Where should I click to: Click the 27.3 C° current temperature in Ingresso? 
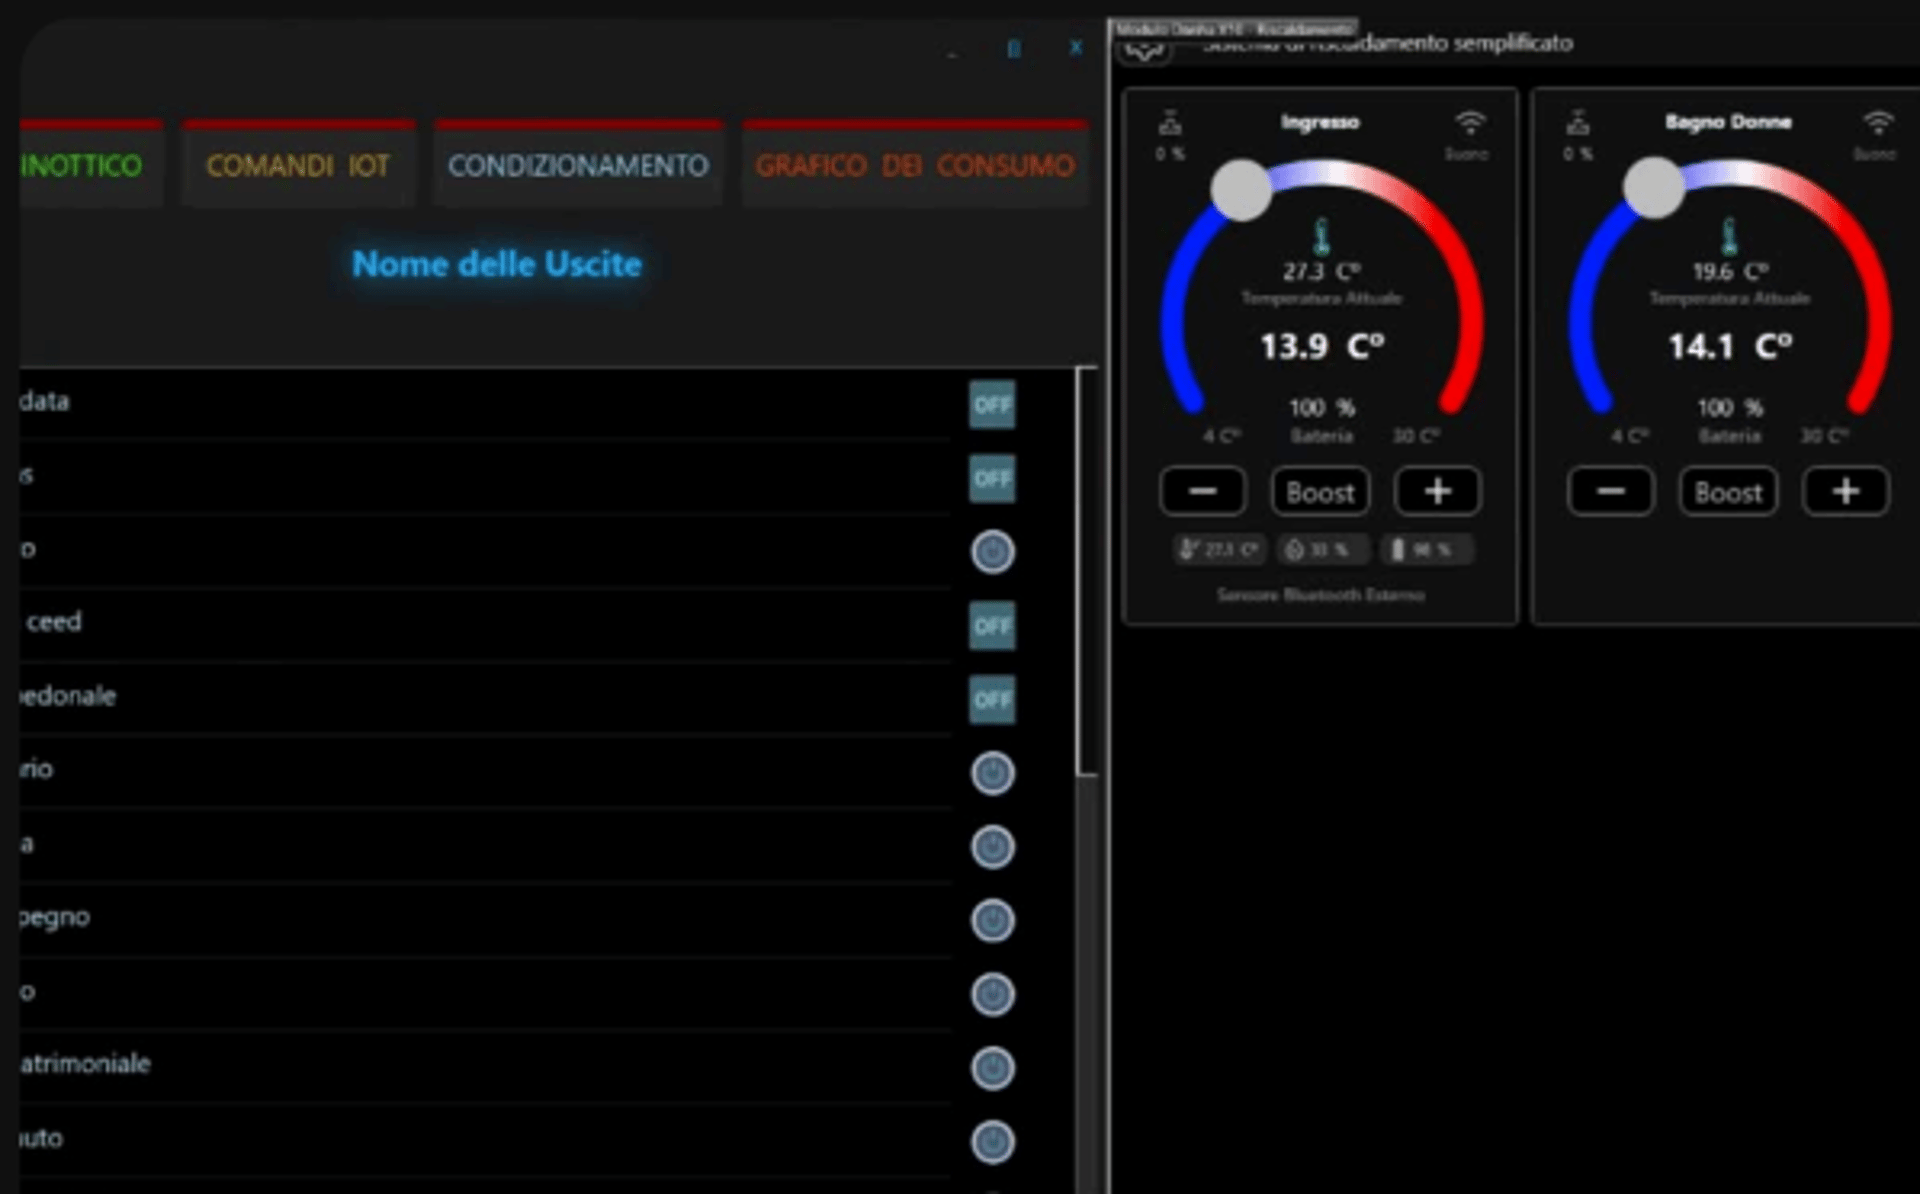pyautogui.click(x=1321, y=272)
